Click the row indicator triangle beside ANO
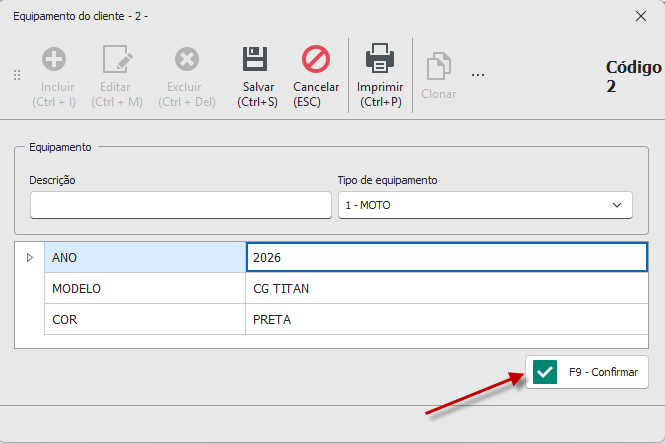665x444 pixels. 30,257
